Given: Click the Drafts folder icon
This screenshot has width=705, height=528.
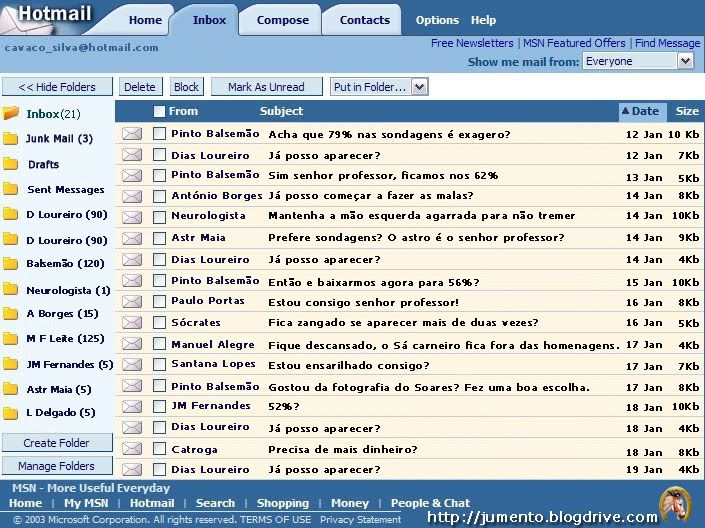Looking at the screenshot, I should coord(10,164).
